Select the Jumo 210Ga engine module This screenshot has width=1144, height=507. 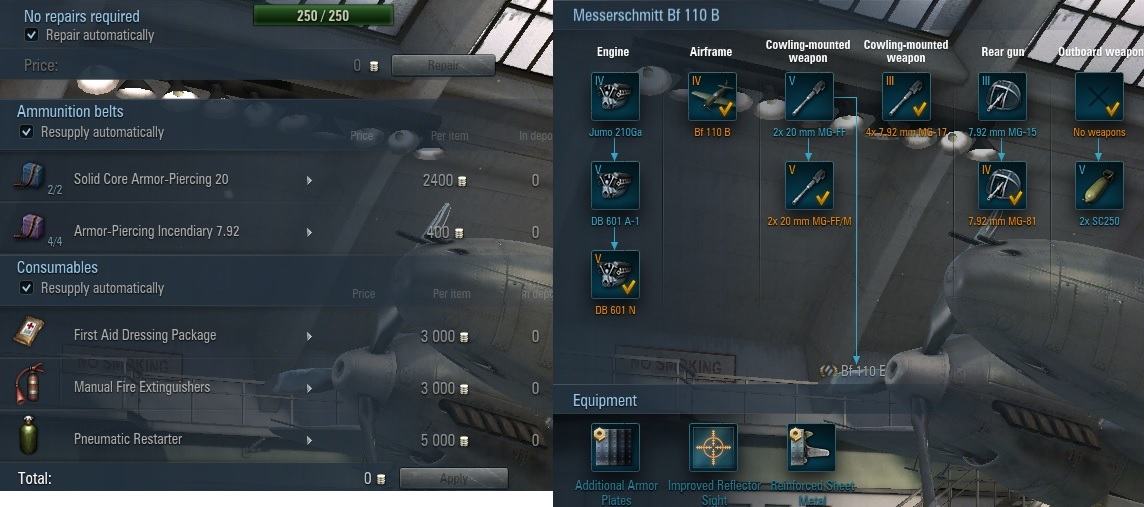[x=615, y=96]
